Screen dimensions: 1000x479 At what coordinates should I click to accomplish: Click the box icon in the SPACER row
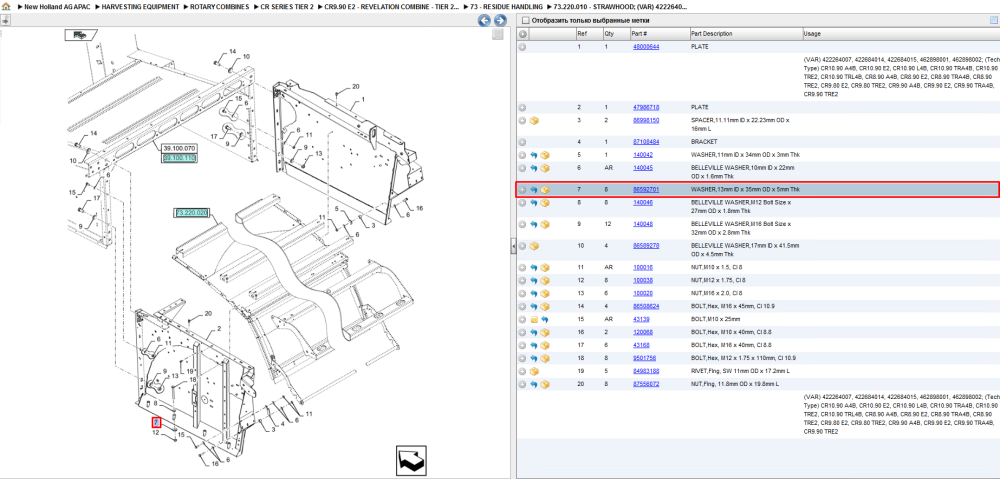(534, 121)
